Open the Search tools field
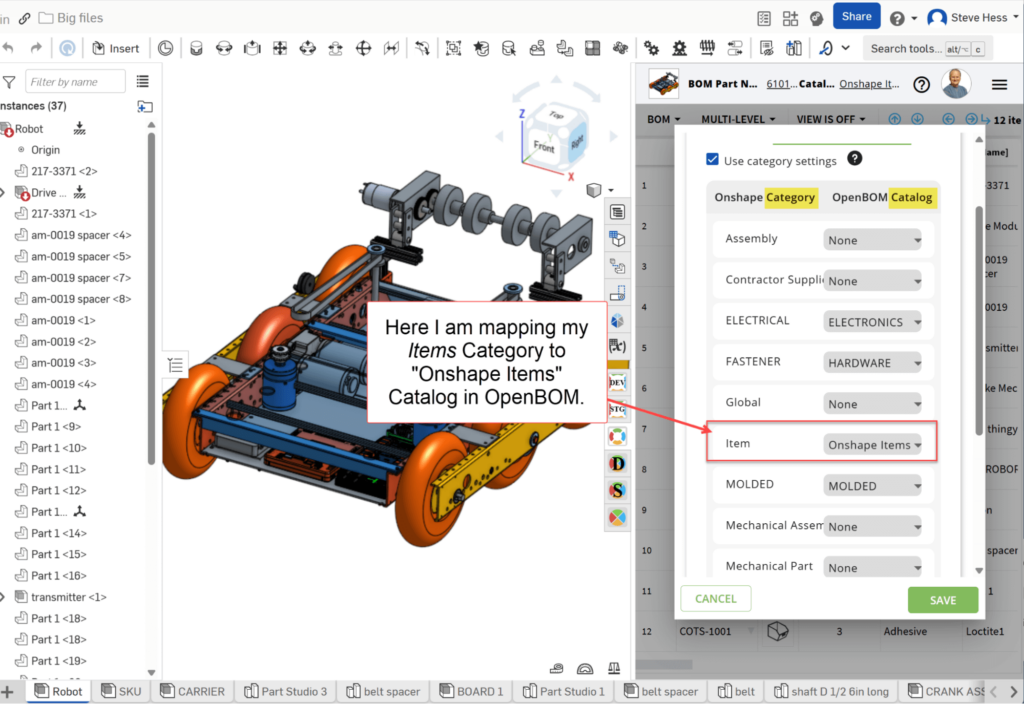The image size is (1024, 704). (x=928, y=48)
